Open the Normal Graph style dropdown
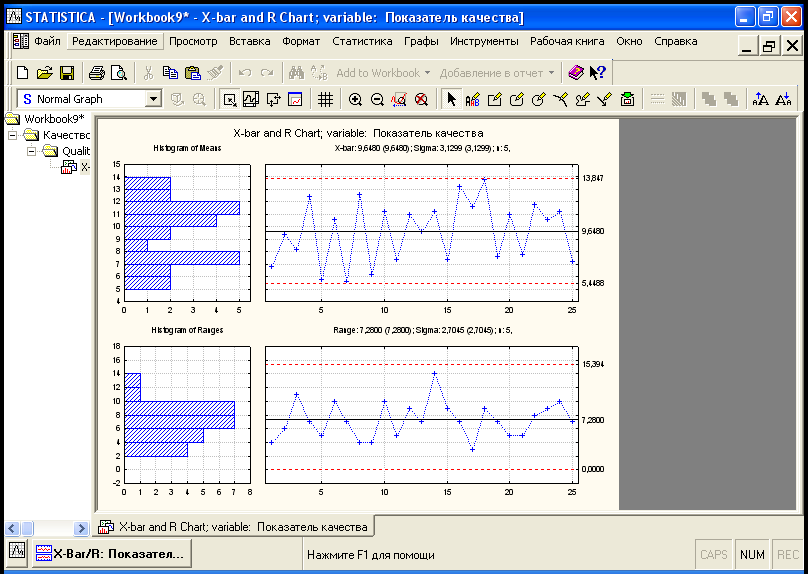The width and height of the screenshot is (808, 574). pyautogui.click(x=153, y=99)
